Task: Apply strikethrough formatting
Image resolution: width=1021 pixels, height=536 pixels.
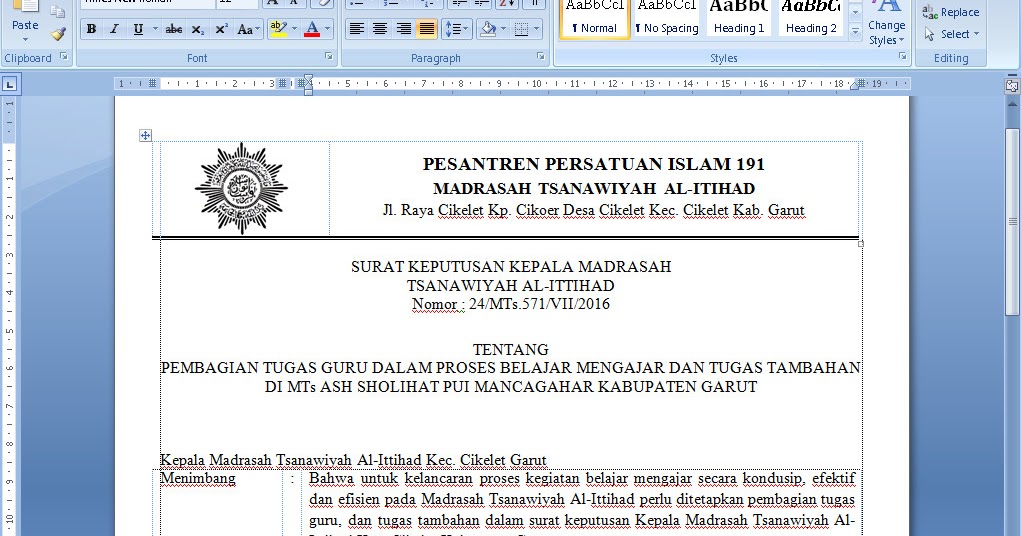Action: [x=174, y=29]
